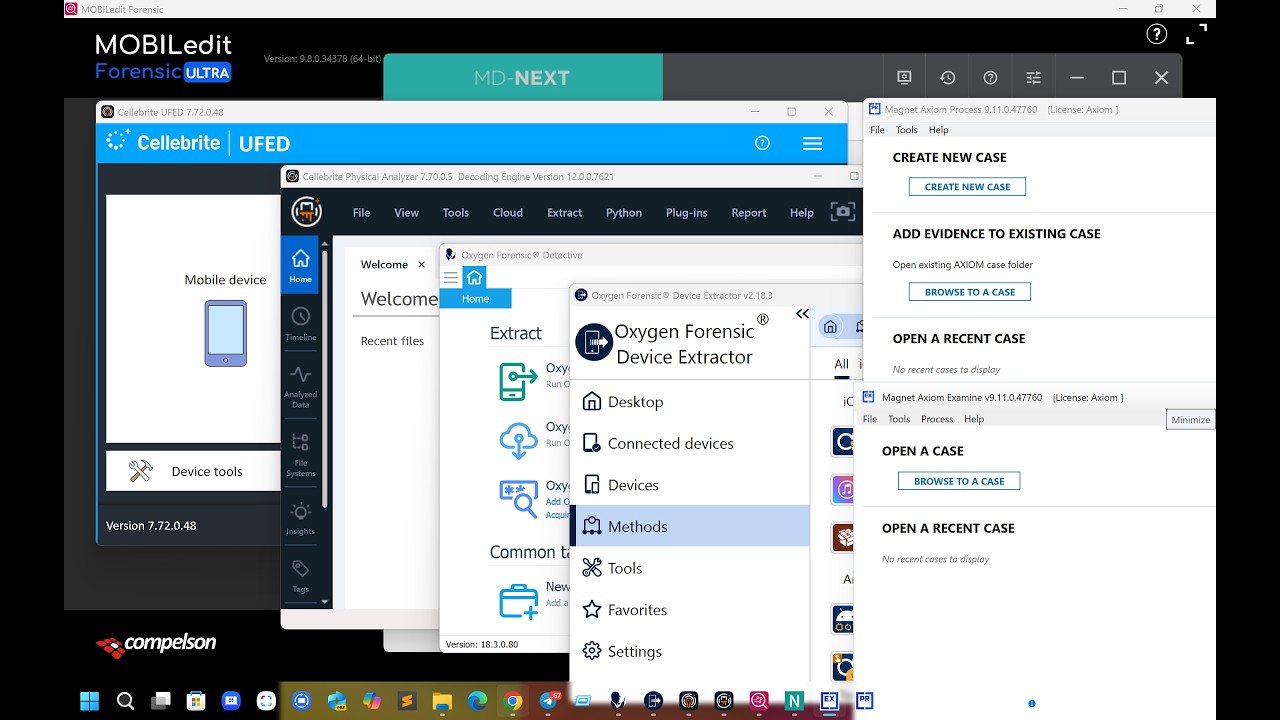The image size is (1280, 720).
Task: Open Timeline in Physical Analyzer sidebar
Action: pos(300,323)
